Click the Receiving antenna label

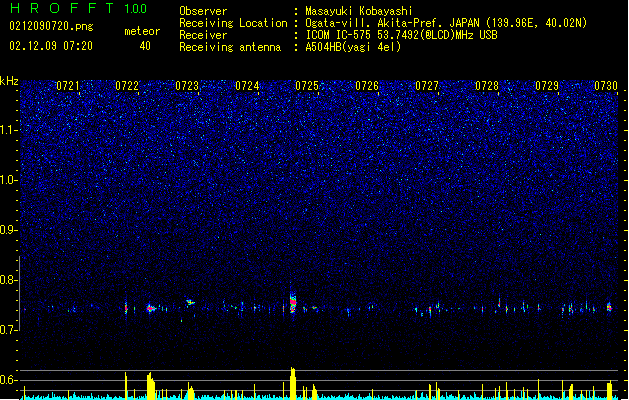pyautogui.click(x=230, y=47)
